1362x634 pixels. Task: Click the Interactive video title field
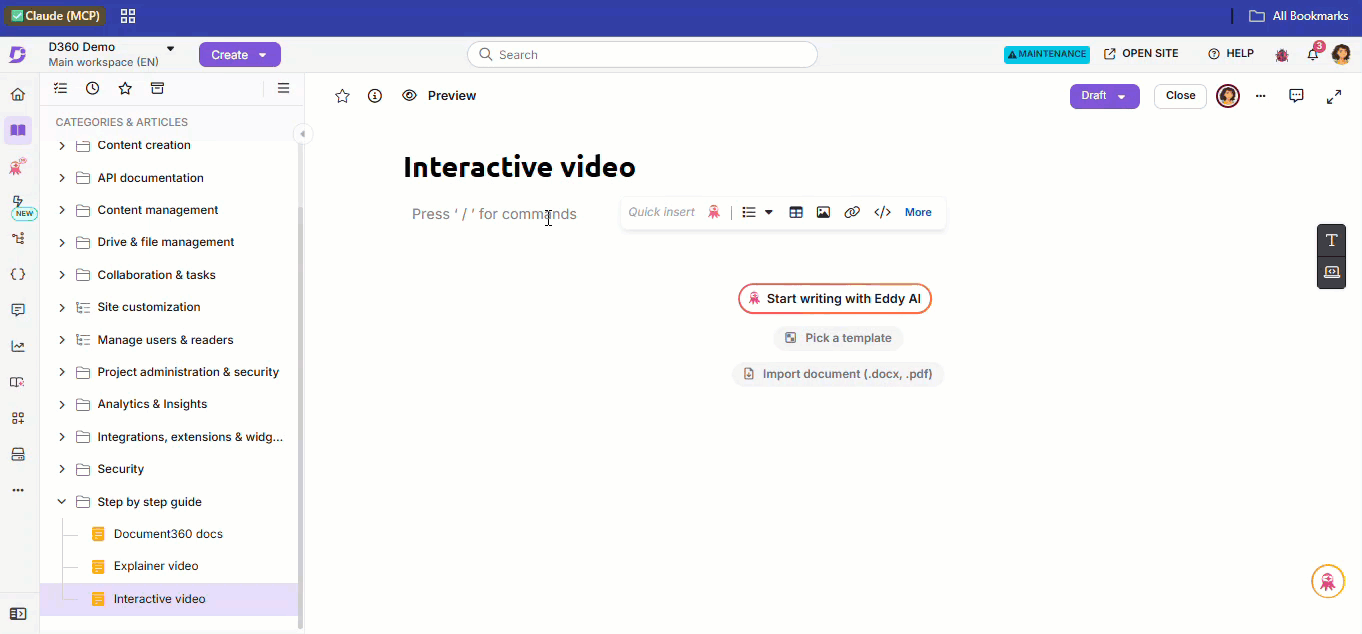click(x=519, y=167)
